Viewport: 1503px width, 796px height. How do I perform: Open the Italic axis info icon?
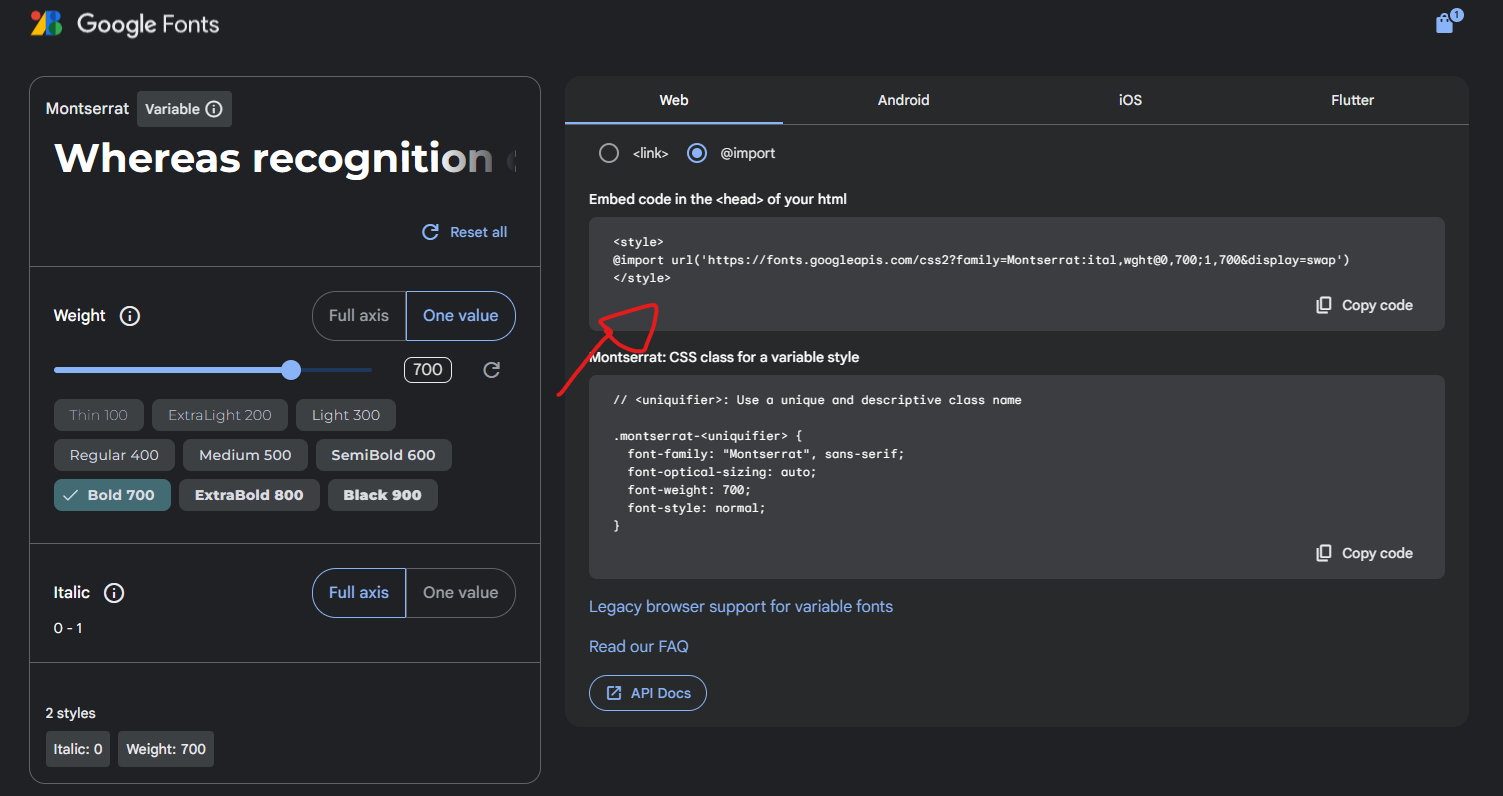click(114, 593)
